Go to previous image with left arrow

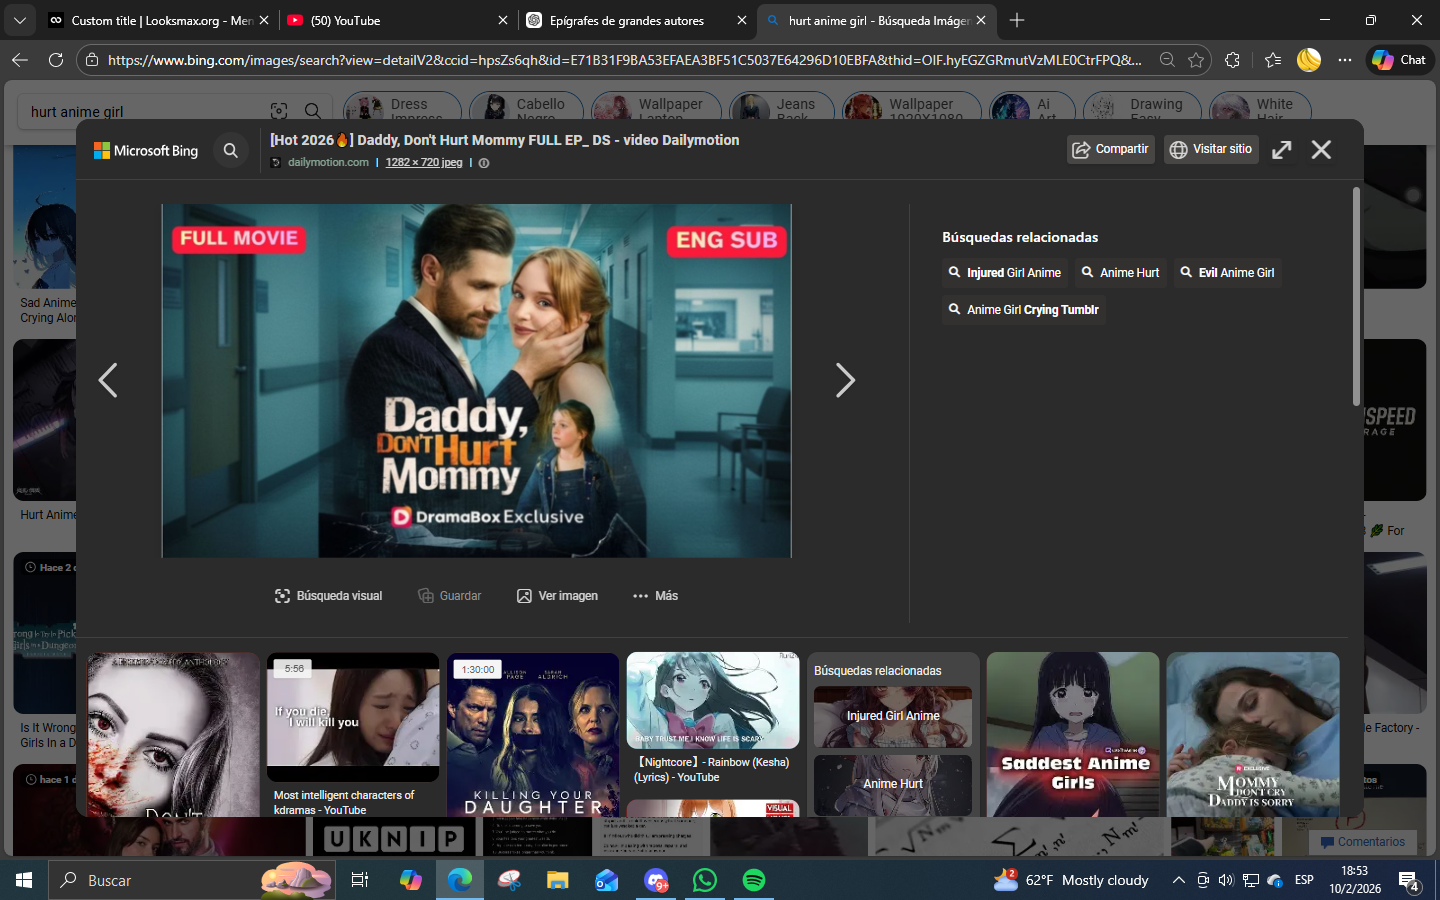[108, 380]
